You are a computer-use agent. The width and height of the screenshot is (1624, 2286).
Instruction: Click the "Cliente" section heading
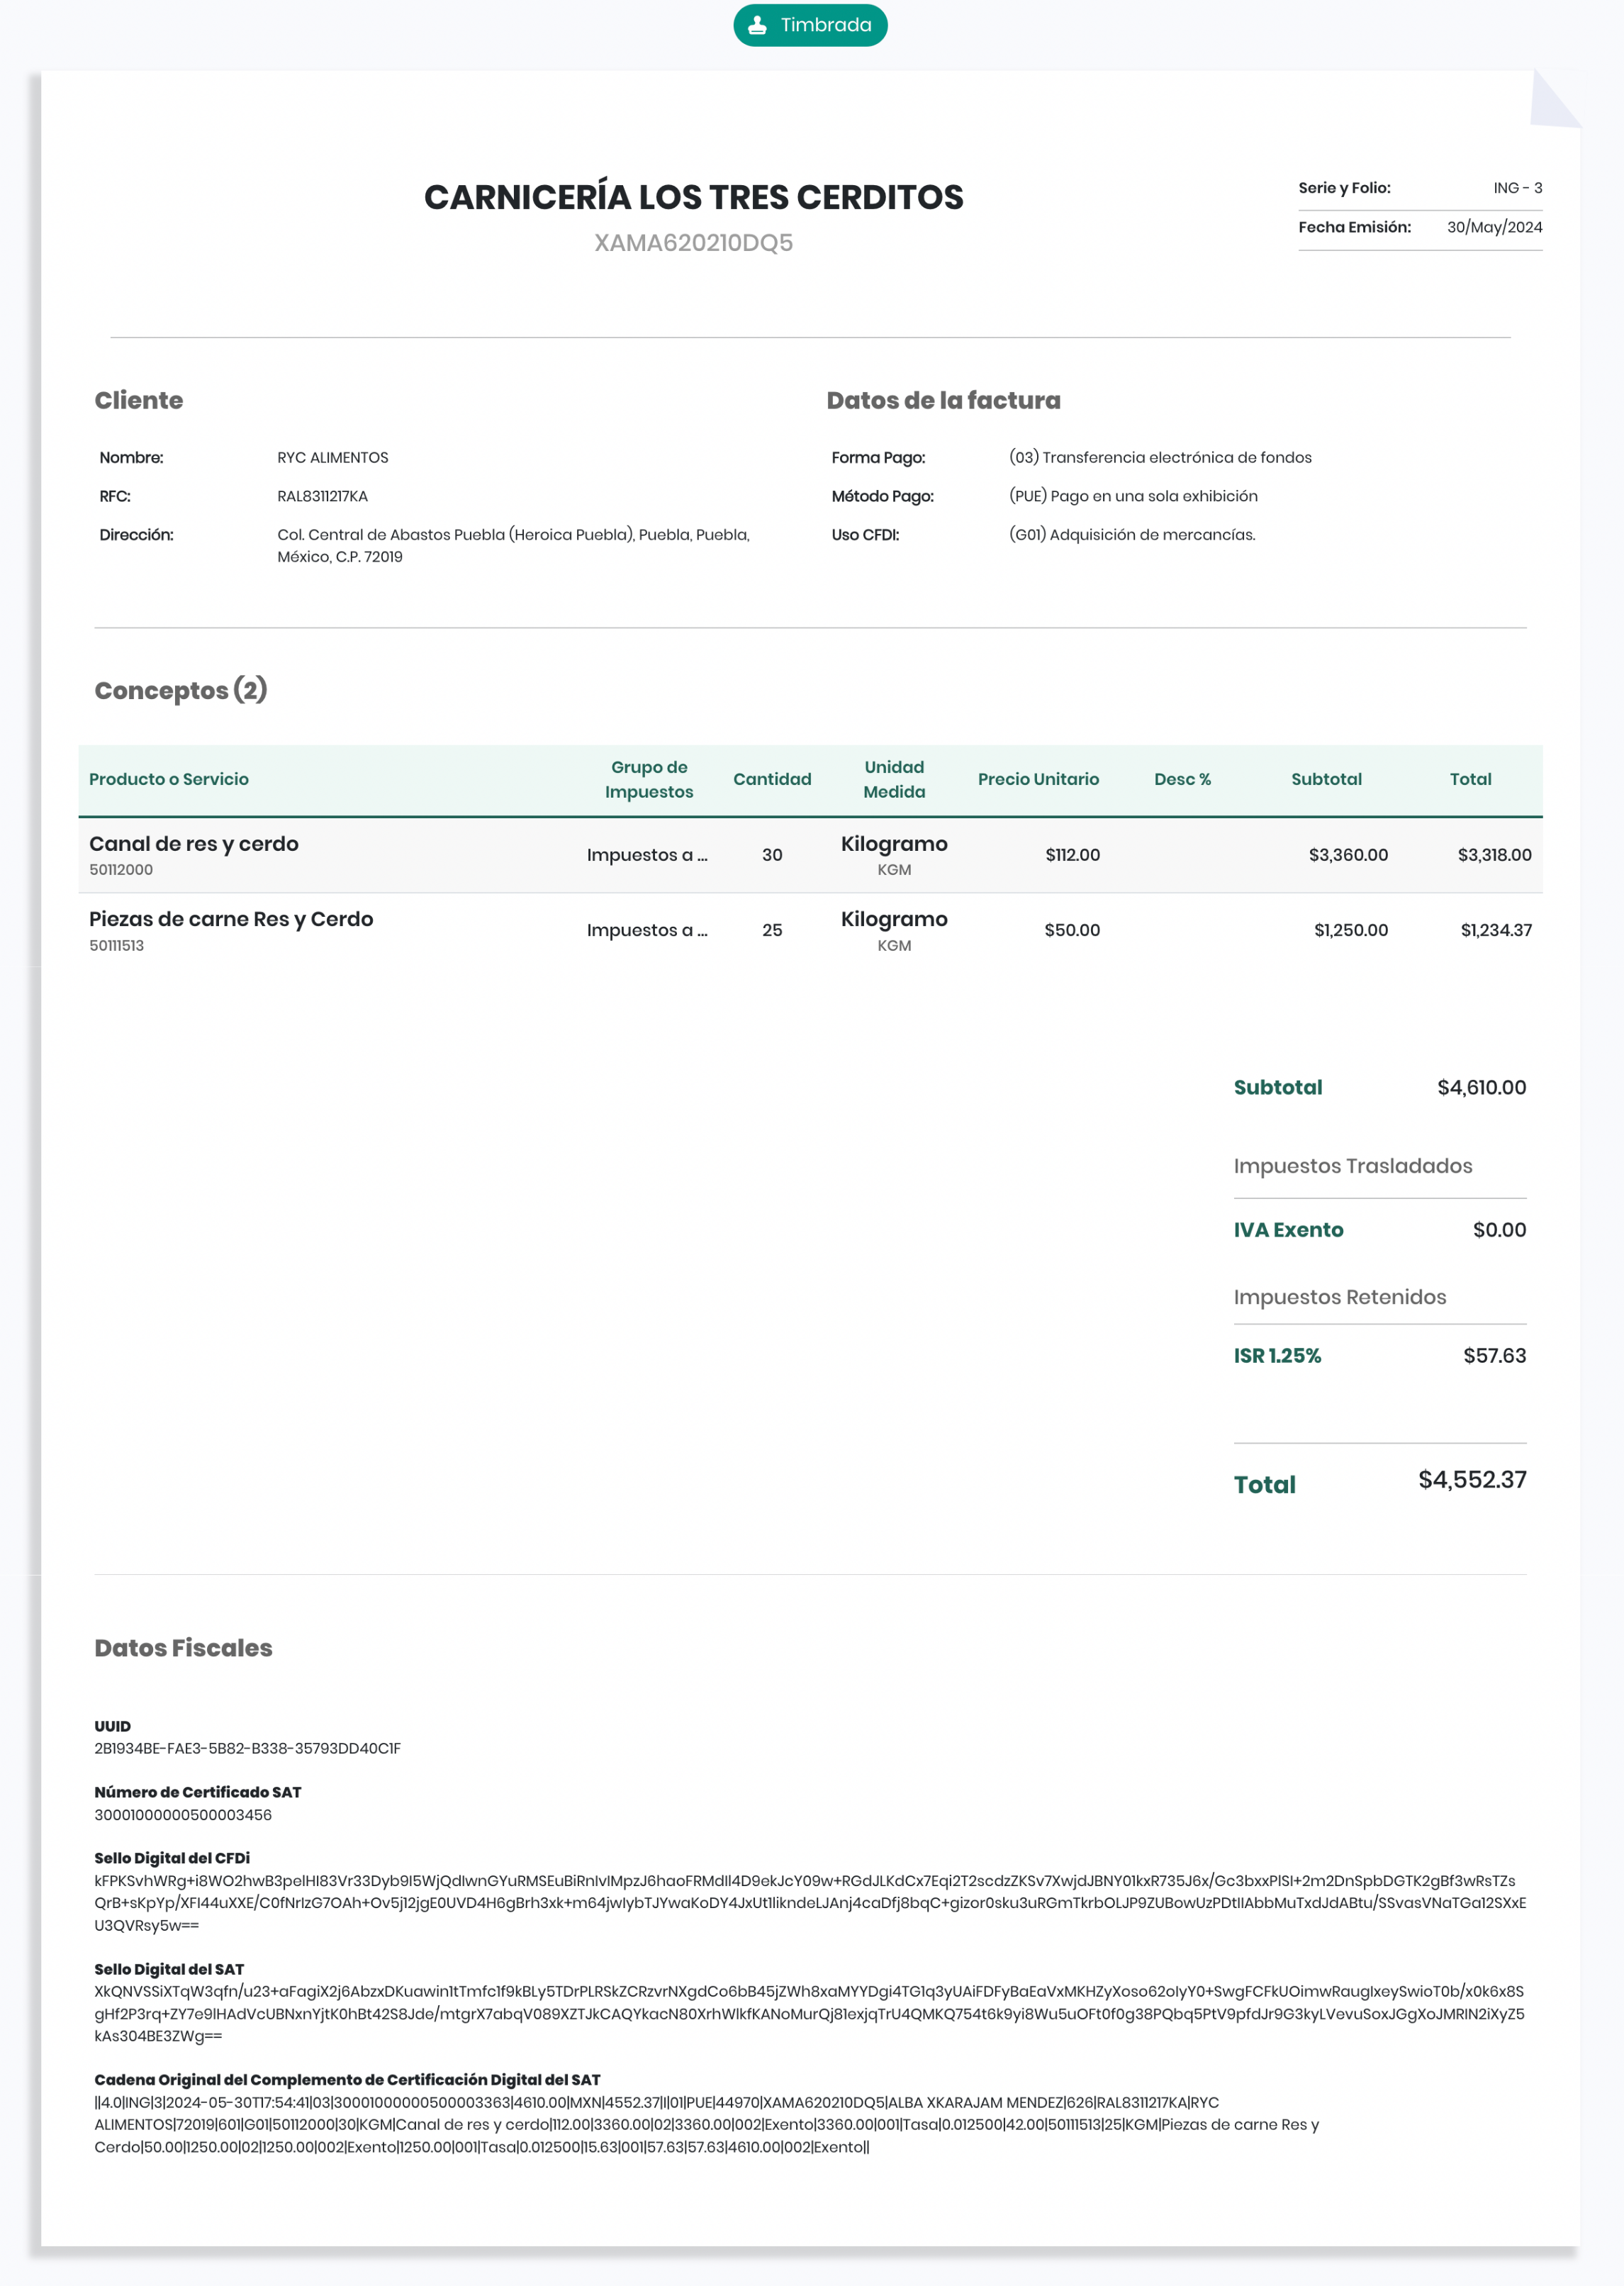tap(139, 400)
